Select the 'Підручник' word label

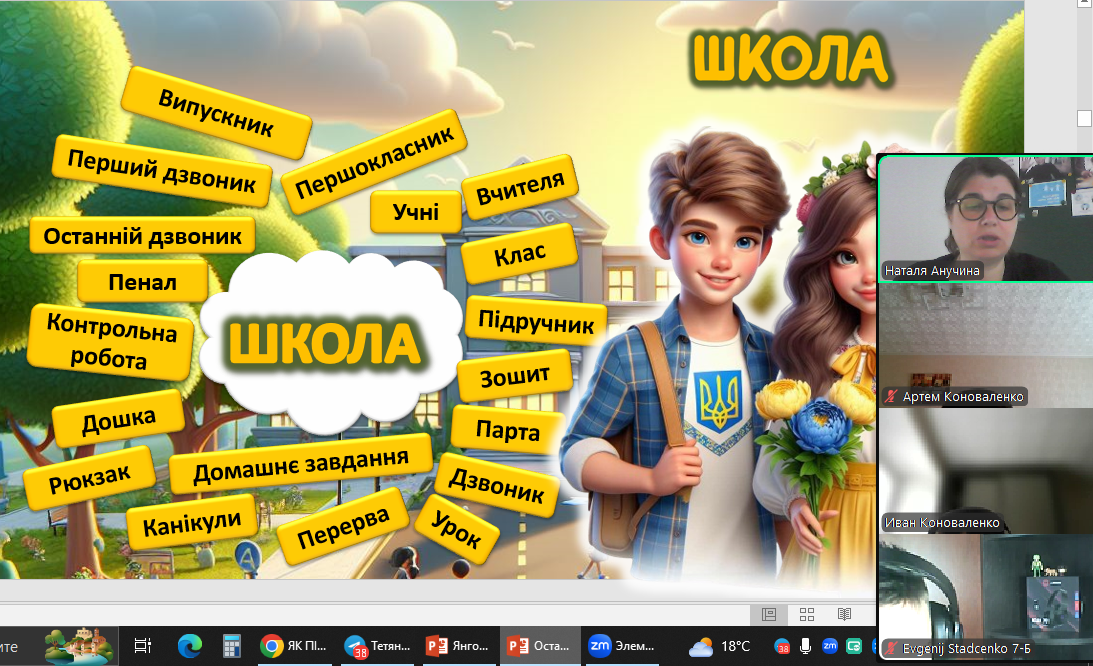536,321
